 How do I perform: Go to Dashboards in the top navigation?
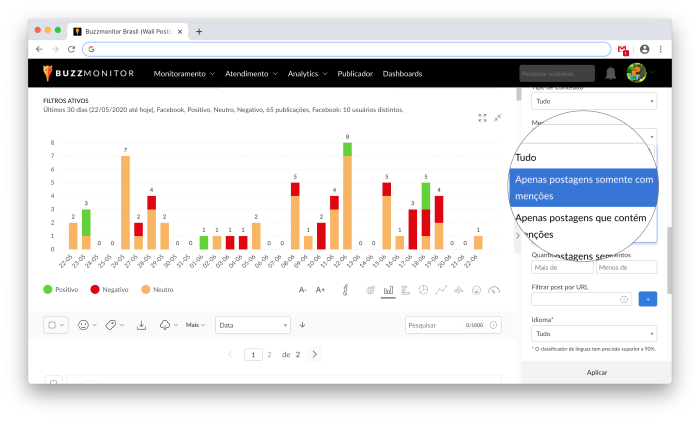coord(402,73)
